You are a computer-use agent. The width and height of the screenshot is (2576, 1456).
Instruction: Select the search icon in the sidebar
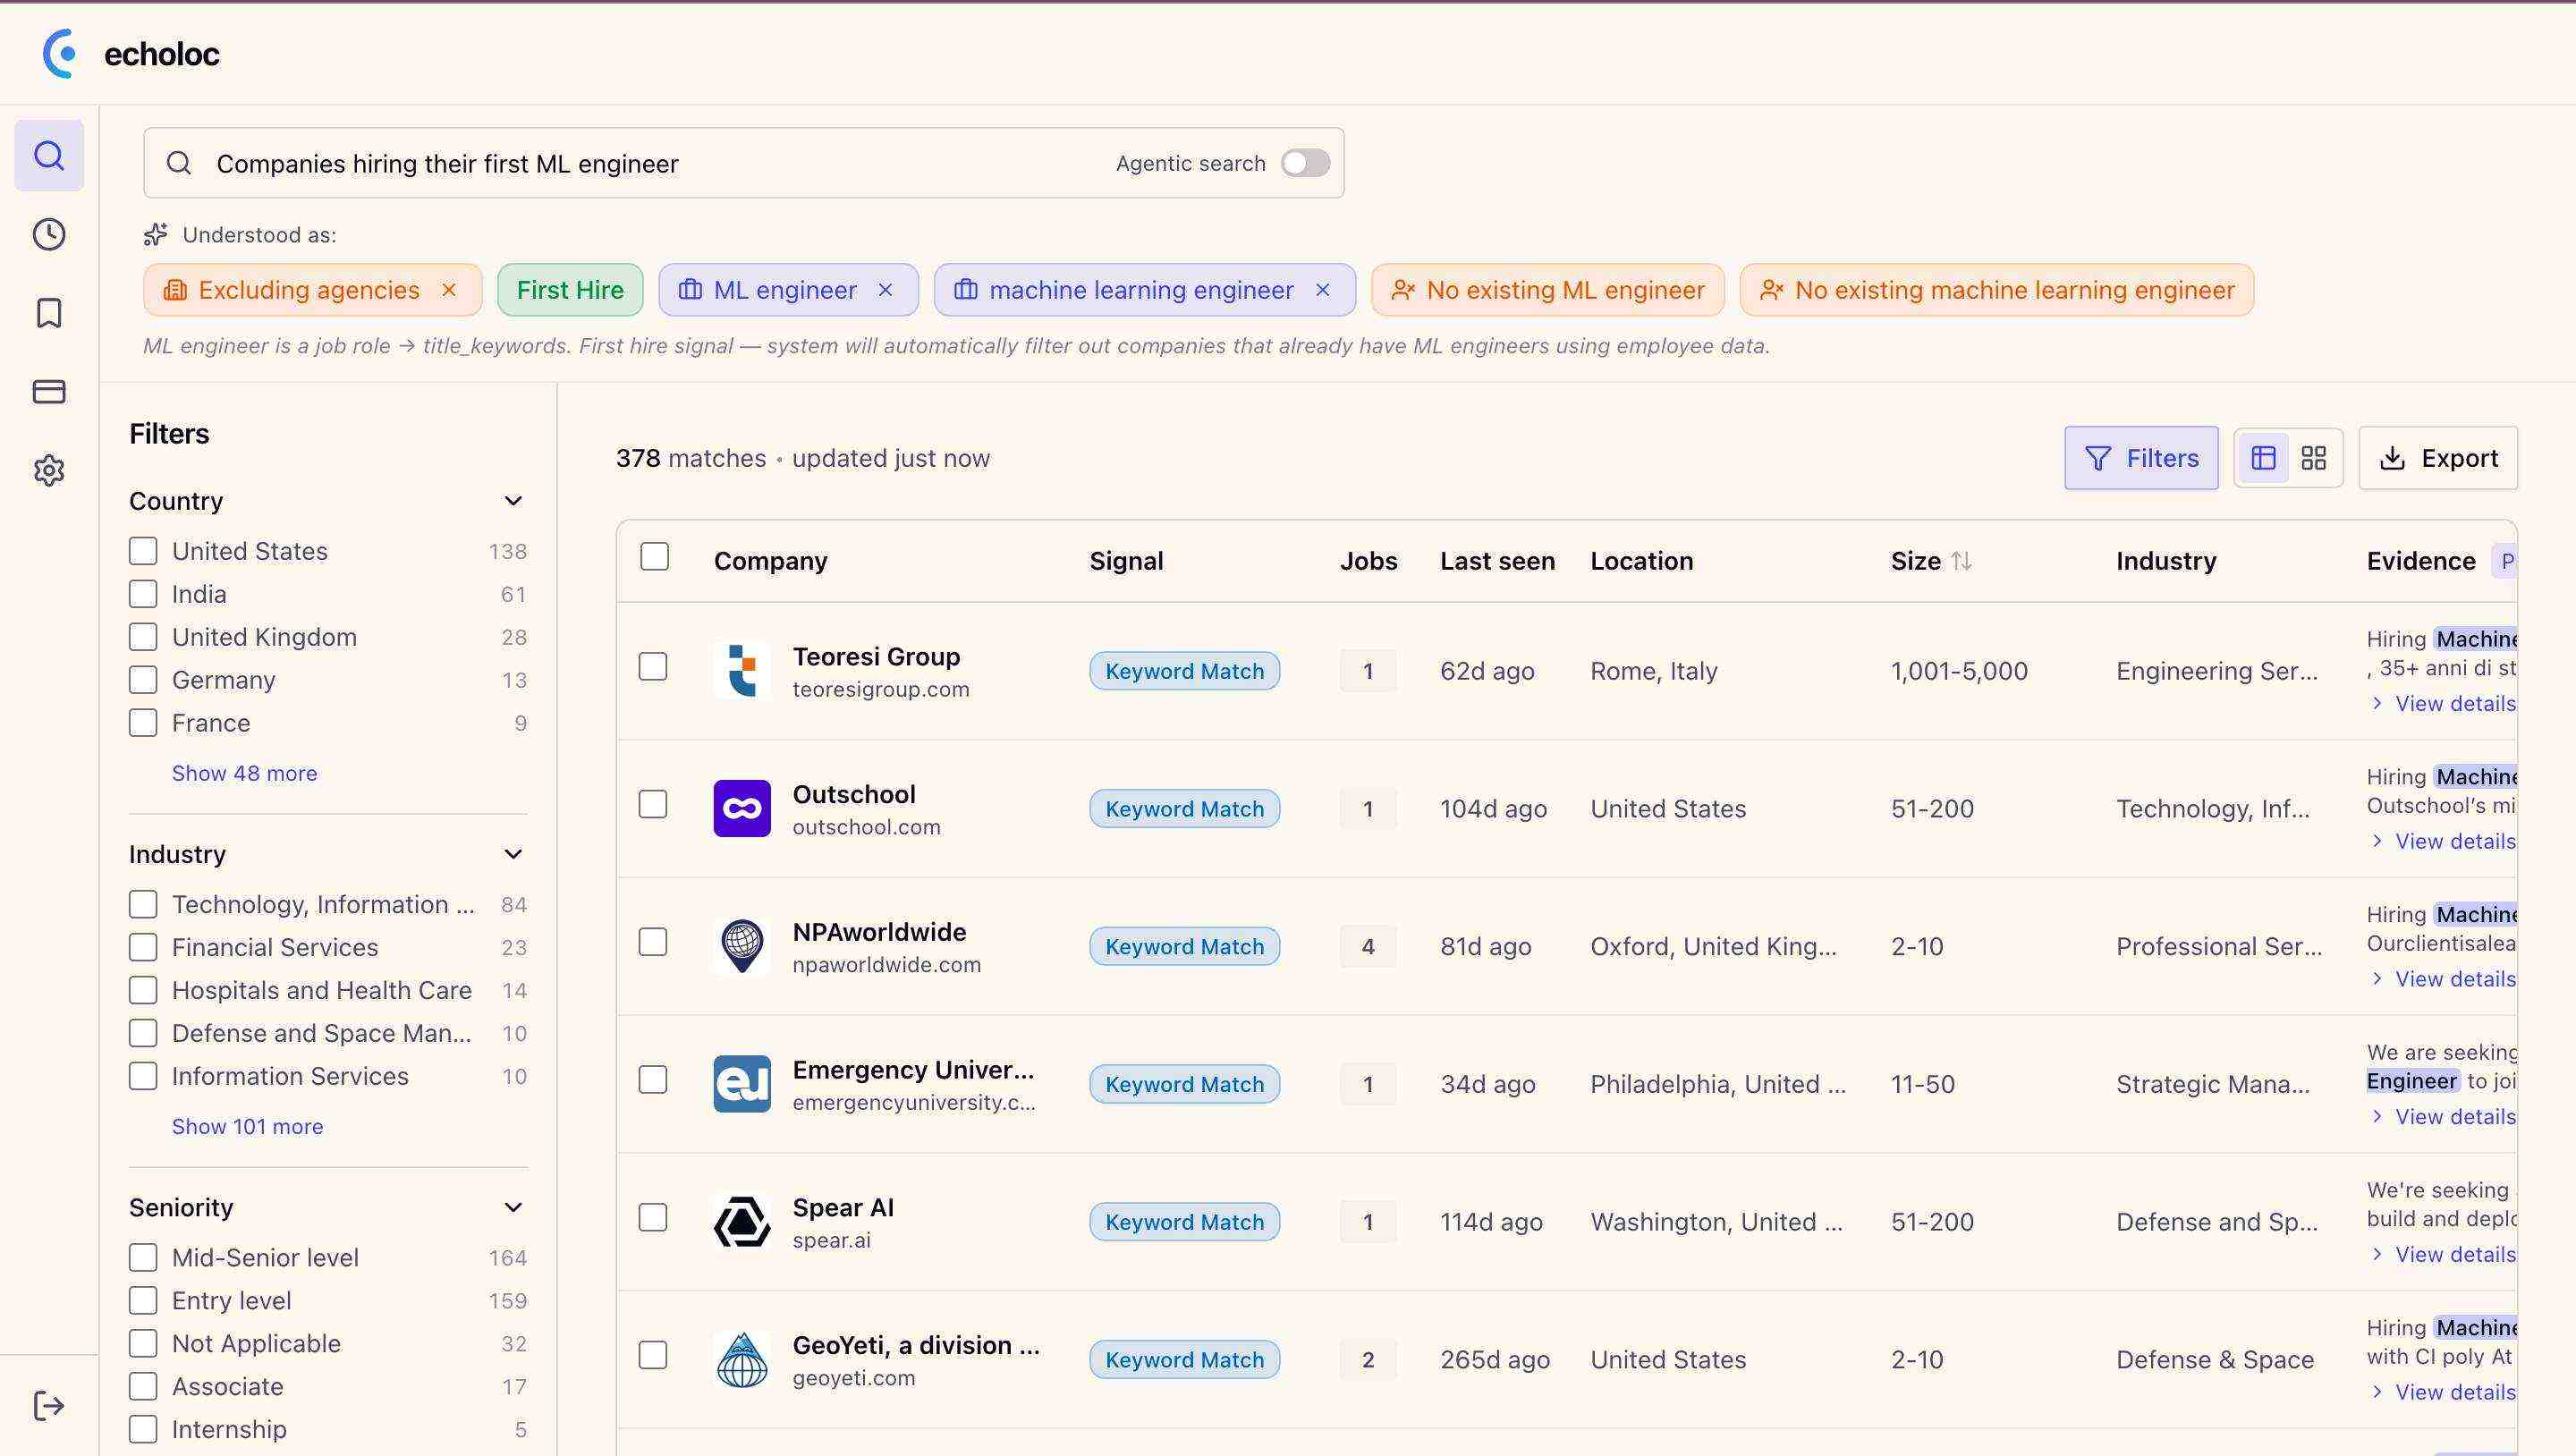click(x=49, y=155)
